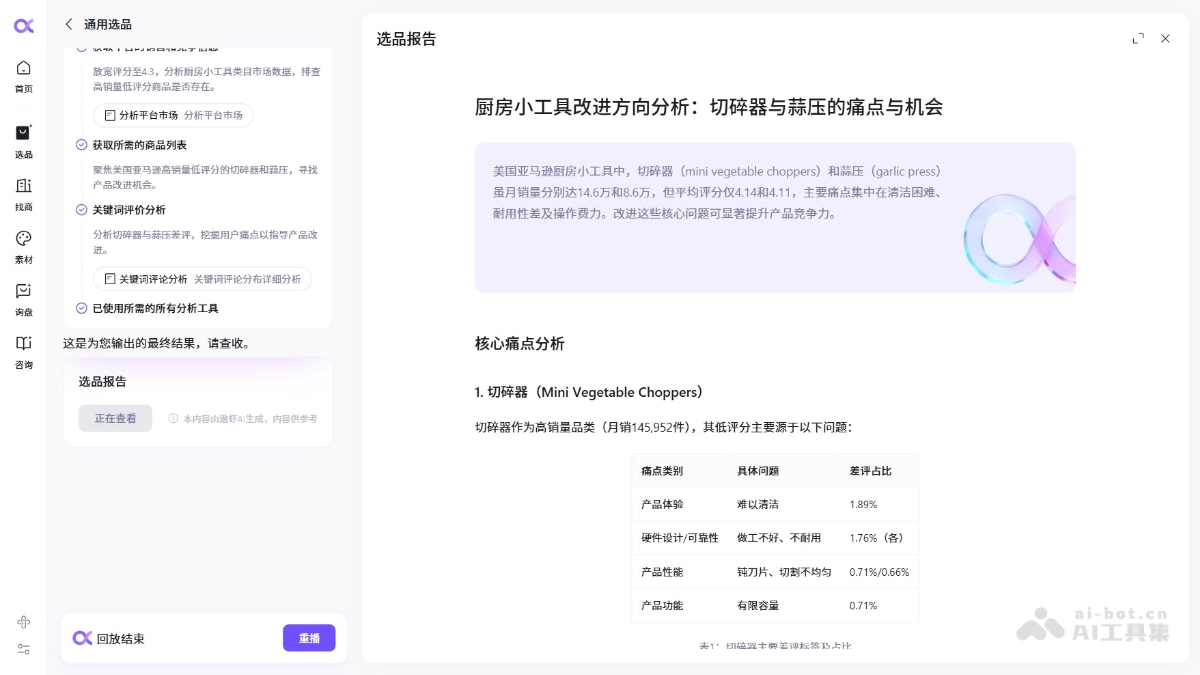Open the 素材 materials palette section
Image resolution: width=1200 pixels, height=675 pixels.
click(x=23, y=246)
